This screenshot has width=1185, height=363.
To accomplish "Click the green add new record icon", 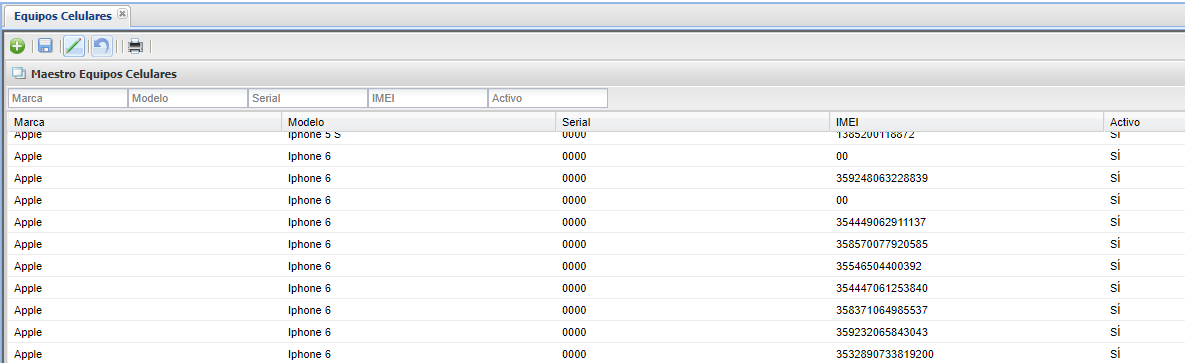I will point(17,46).
